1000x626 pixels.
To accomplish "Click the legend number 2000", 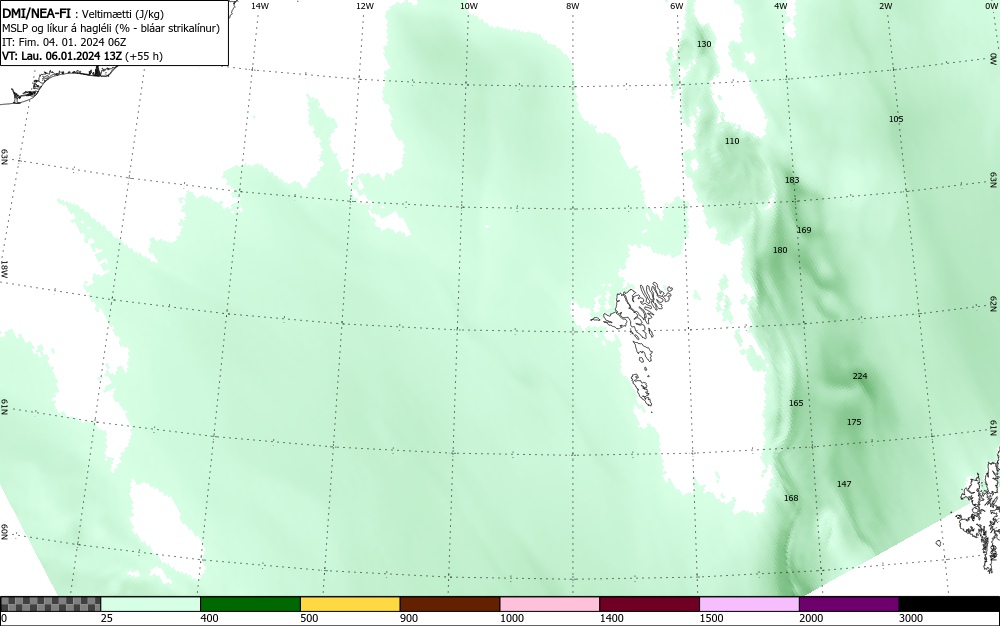I will pyautogui.click(x=811, y=618).
